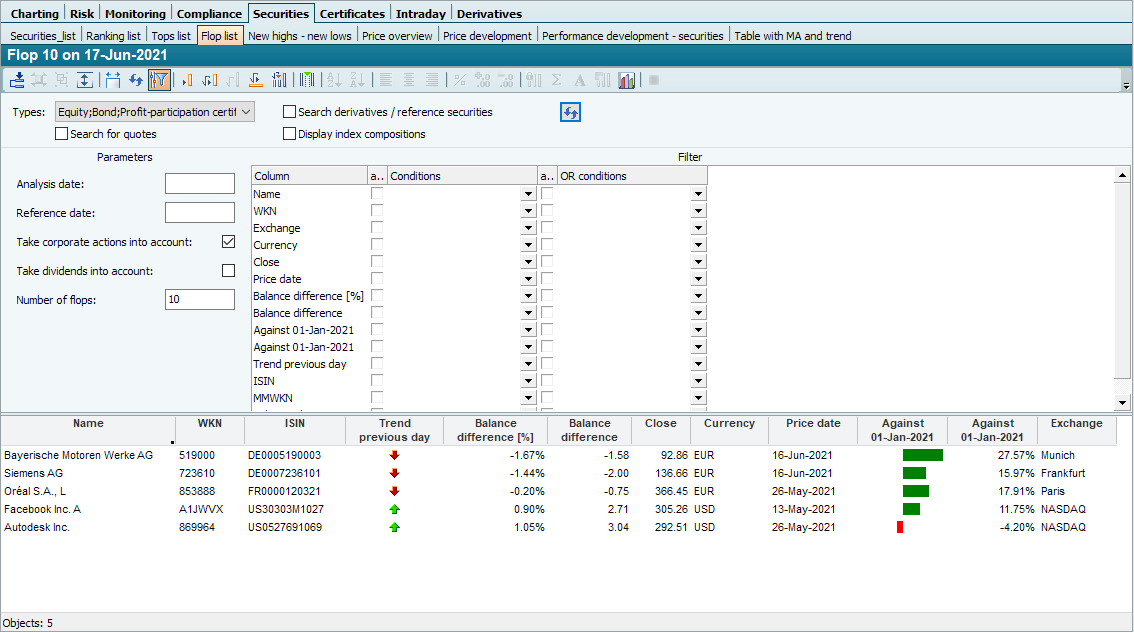1134x632 pixels.
Task: Sort by the Close column header
Action: point(660,424)
